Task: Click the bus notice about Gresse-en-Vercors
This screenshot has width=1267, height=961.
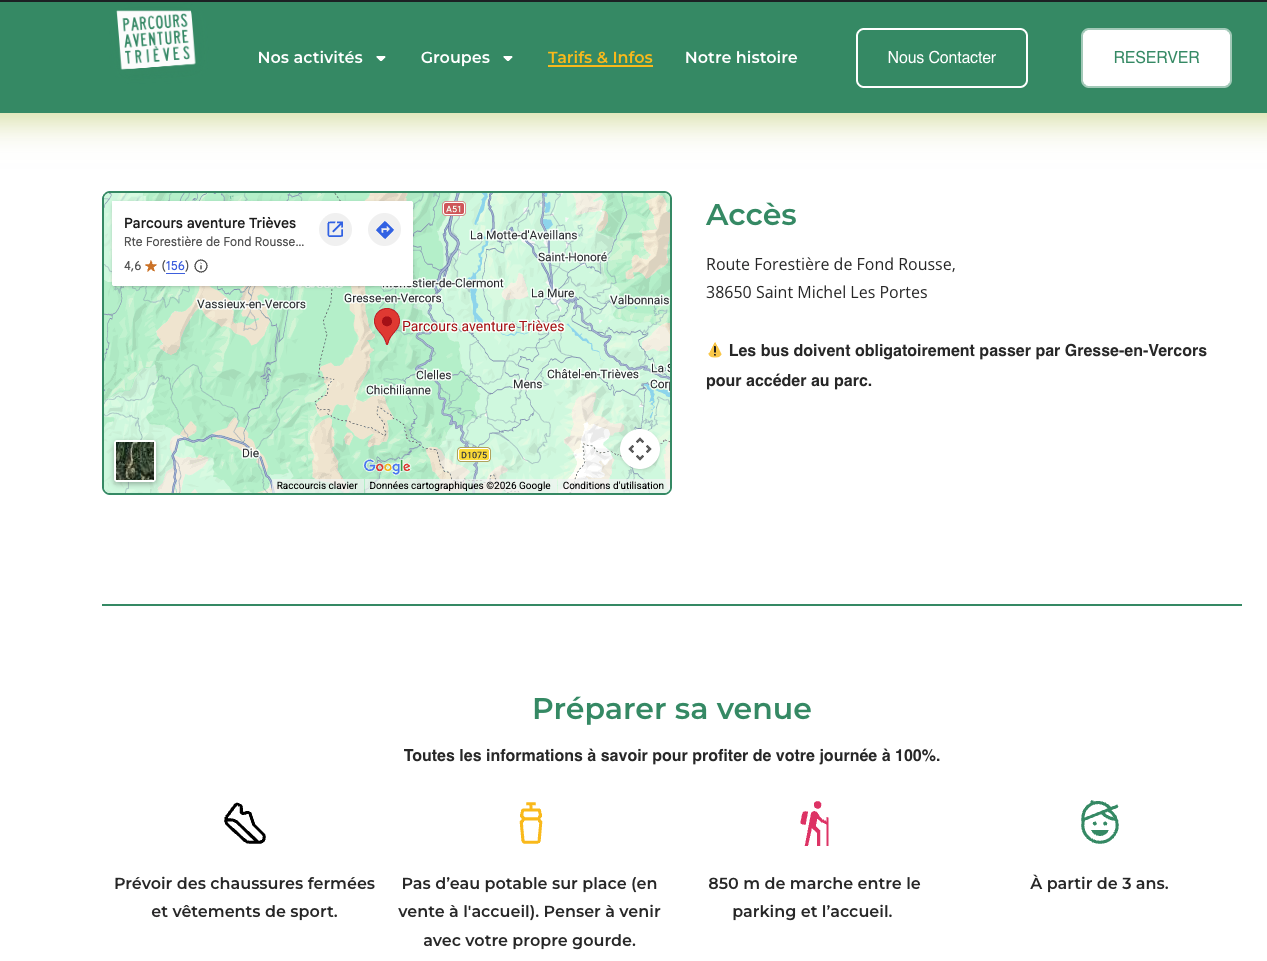Action: (x=956, y=365)
